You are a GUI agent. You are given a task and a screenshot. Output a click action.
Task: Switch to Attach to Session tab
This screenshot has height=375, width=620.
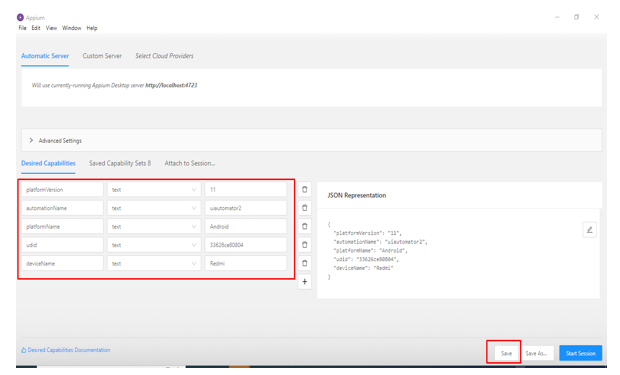190,163
